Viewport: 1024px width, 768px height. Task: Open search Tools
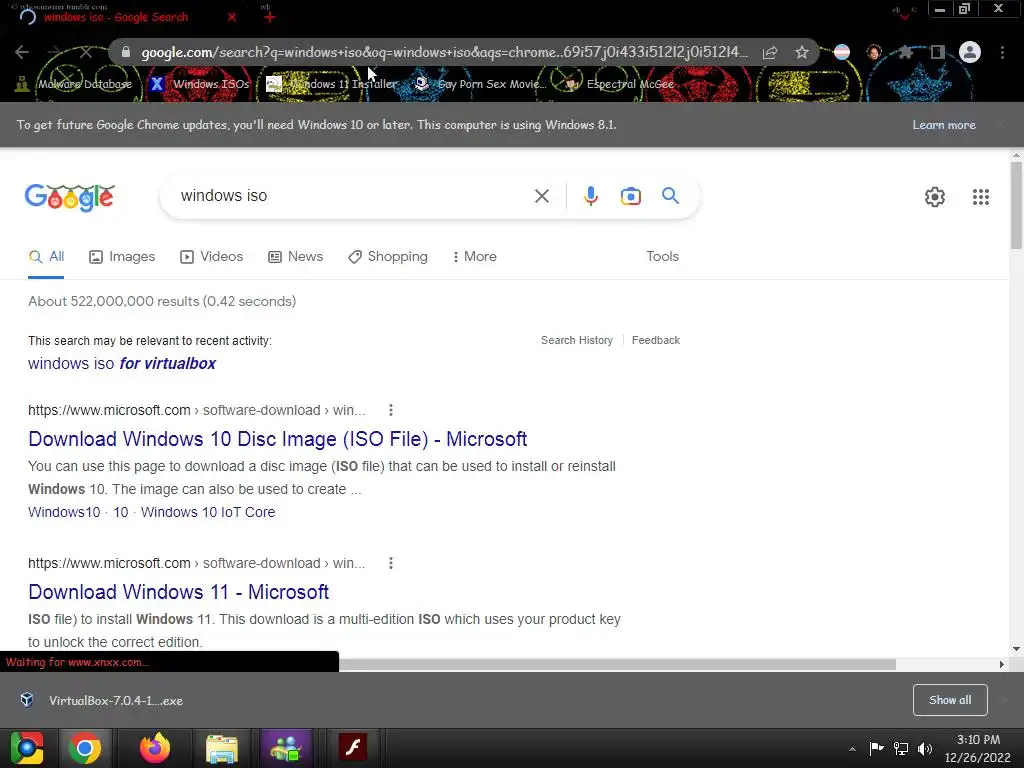pos(662,257)
